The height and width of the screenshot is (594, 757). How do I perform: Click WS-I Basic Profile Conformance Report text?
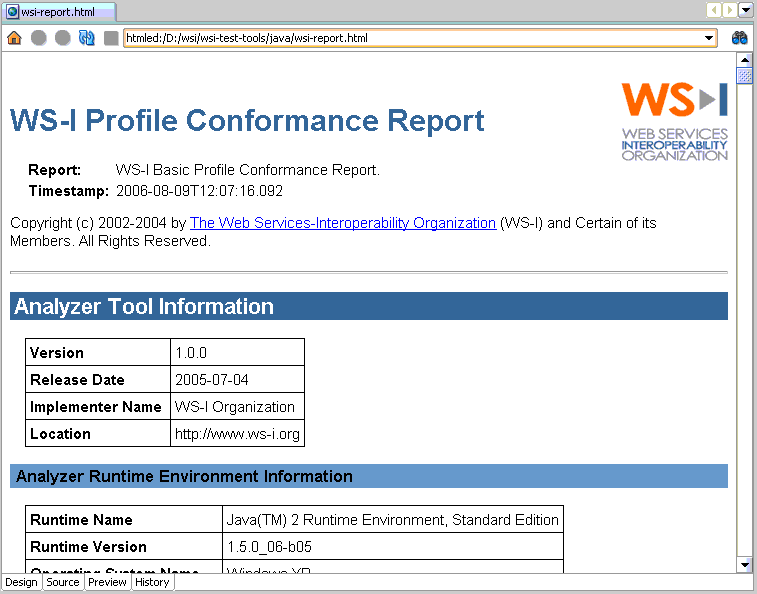248,170
